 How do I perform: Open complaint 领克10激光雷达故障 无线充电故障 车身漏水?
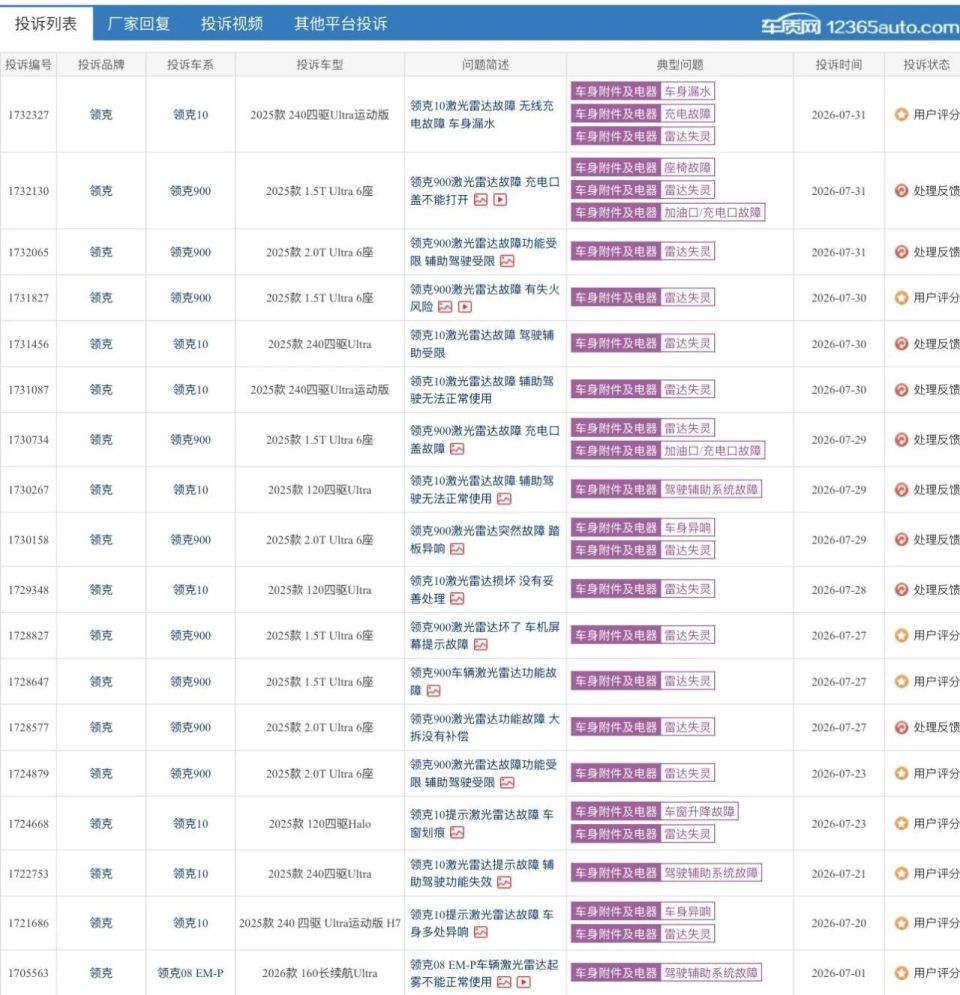pyautogui.click(x=482, y=115)
